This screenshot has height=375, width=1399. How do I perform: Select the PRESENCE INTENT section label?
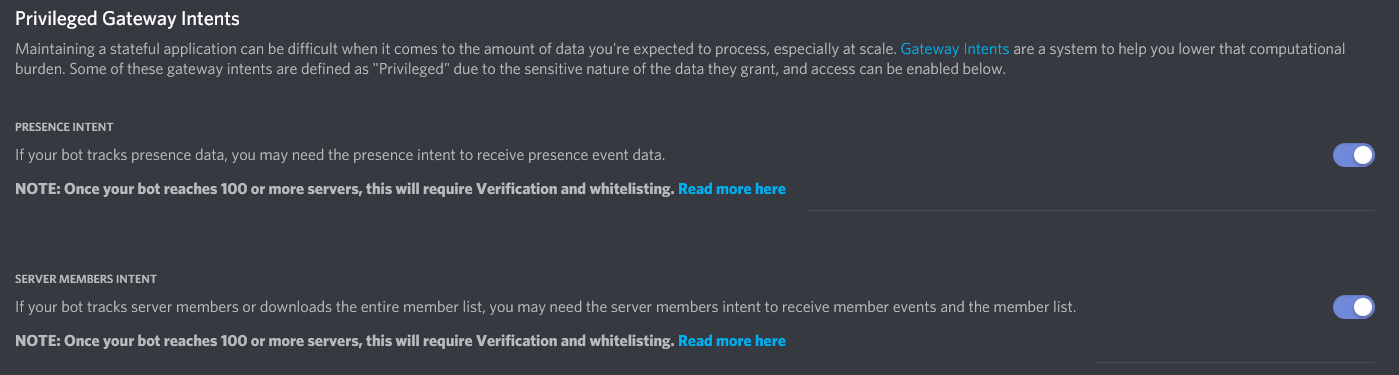64,127
